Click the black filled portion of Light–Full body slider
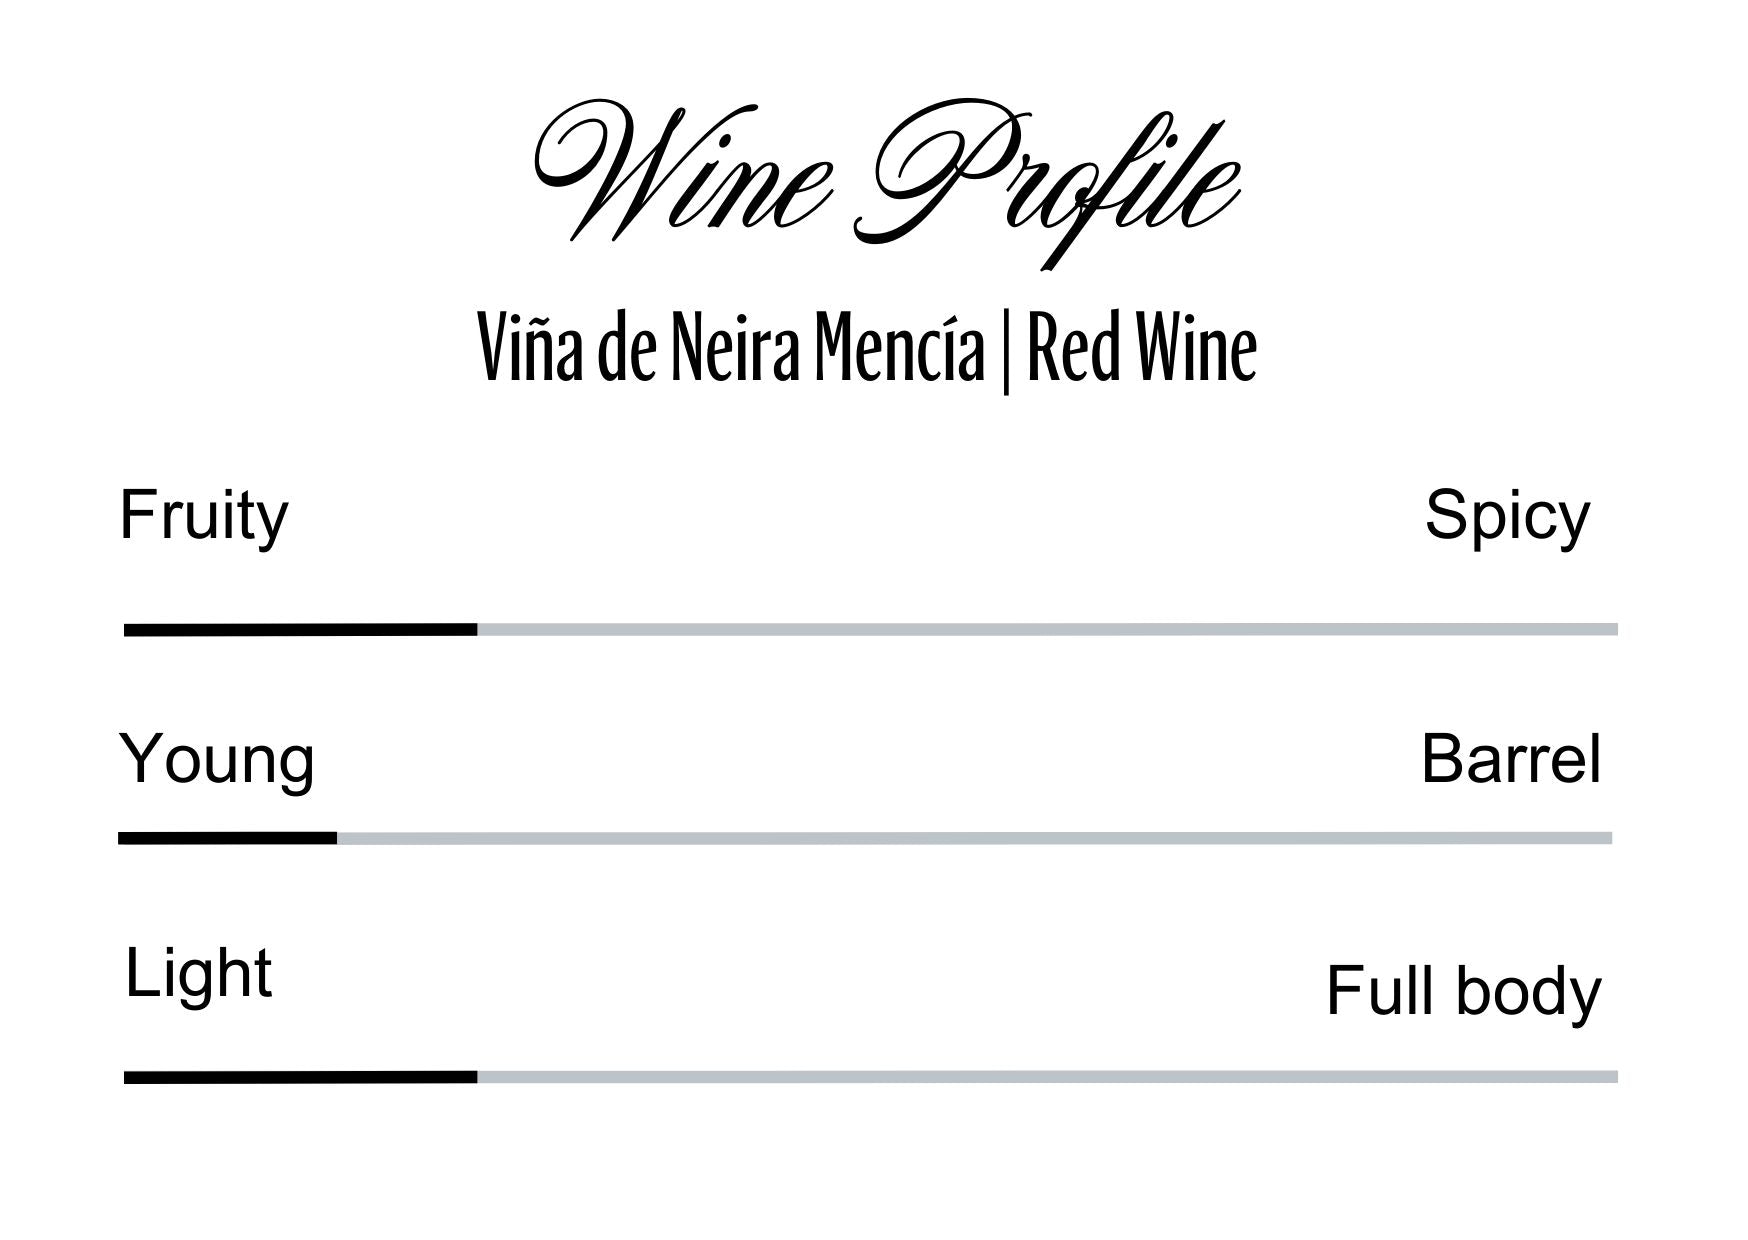 (300, 1077)
